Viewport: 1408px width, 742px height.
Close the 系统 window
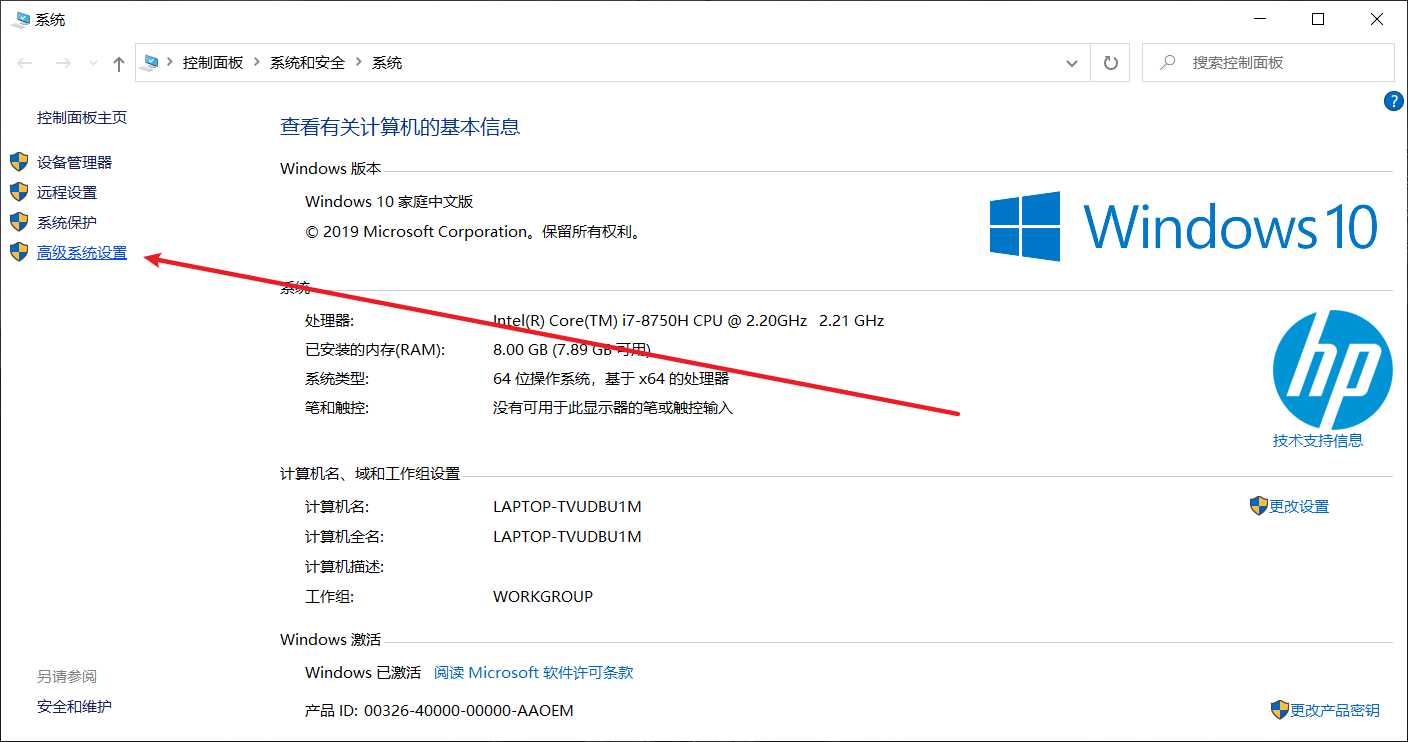coord(1376,19)
